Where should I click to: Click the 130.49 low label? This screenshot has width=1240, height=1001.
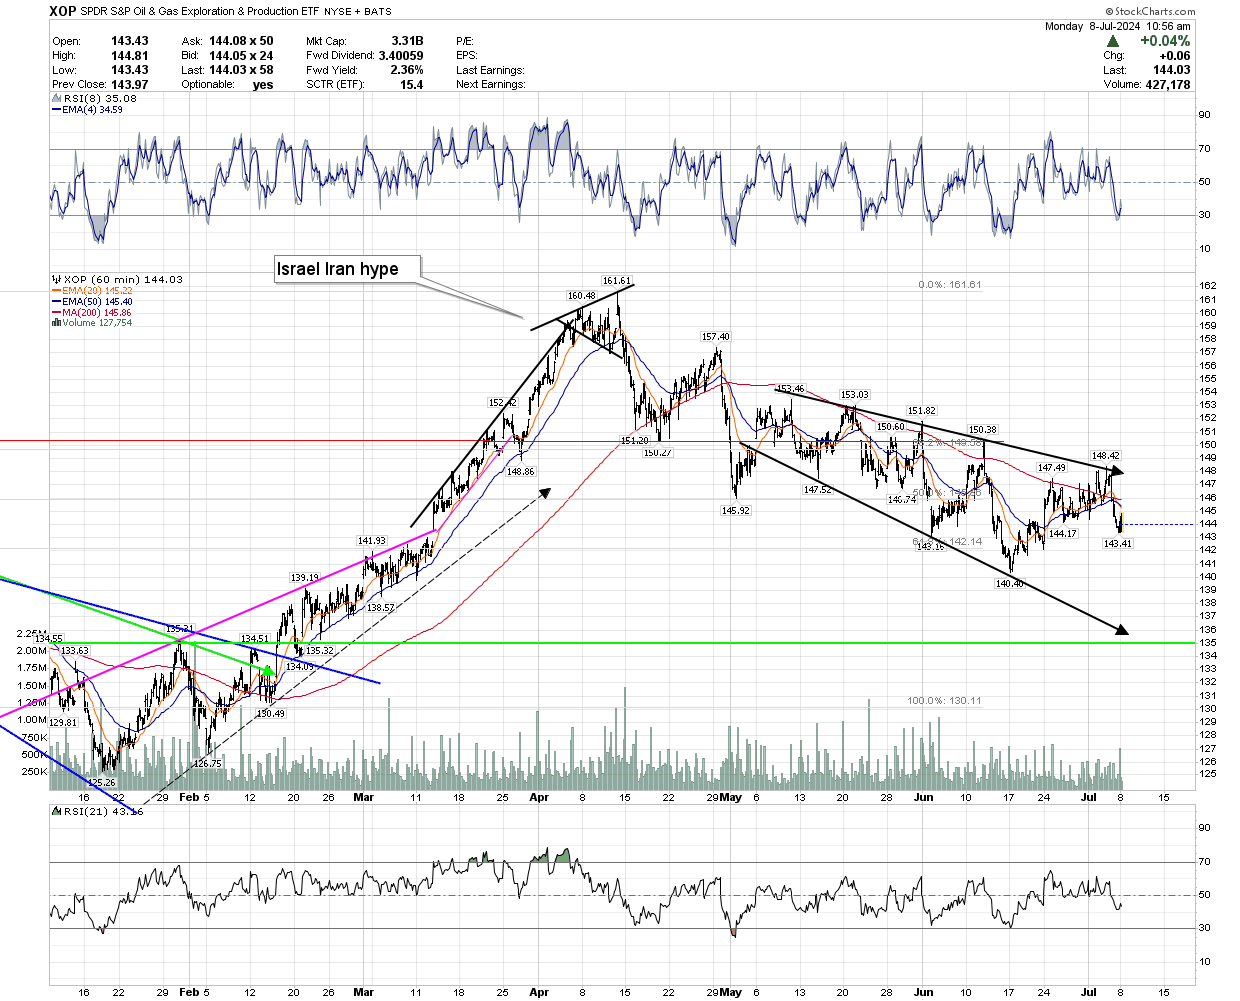coord(270,714)
